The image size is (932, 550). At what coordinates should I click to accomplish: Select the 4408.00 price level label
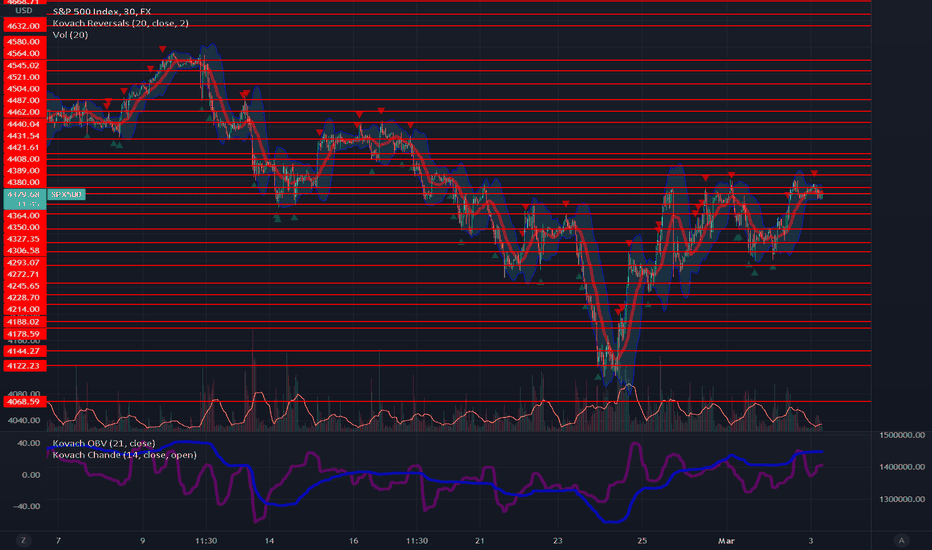click(24, 159)
